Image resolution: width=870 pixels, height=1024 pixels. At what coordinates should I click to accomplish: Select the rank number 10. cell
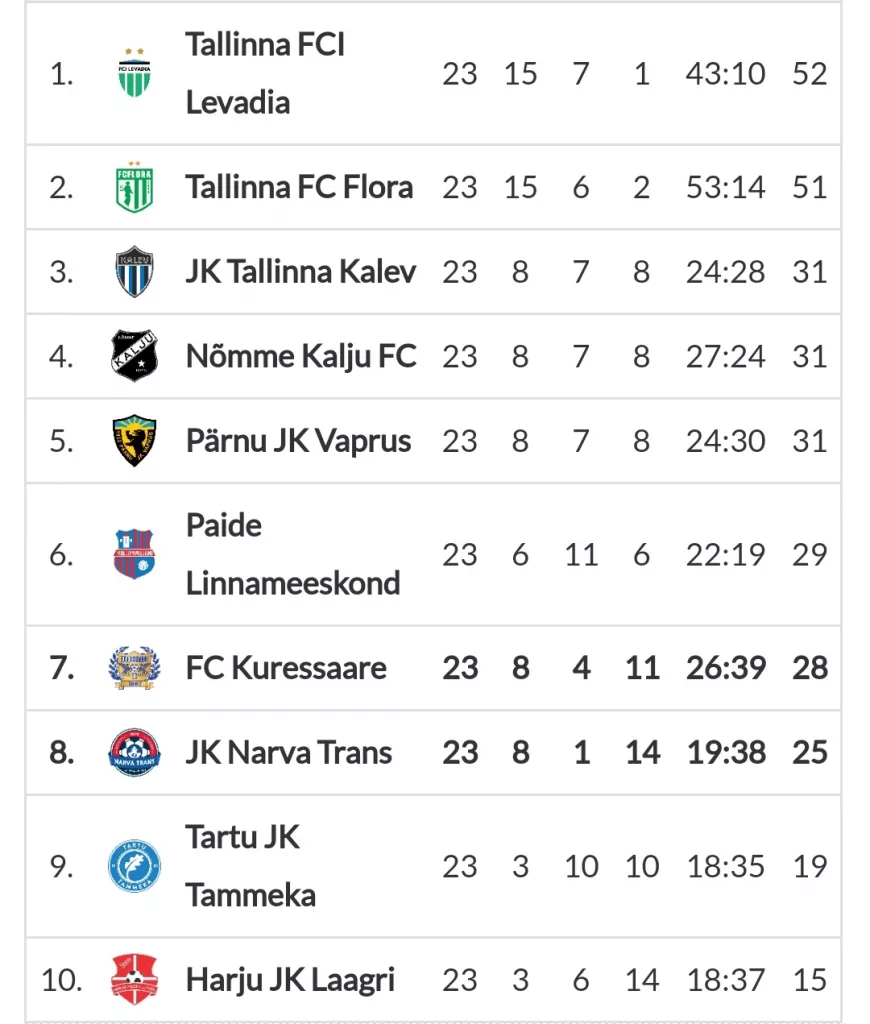(62, 980)
